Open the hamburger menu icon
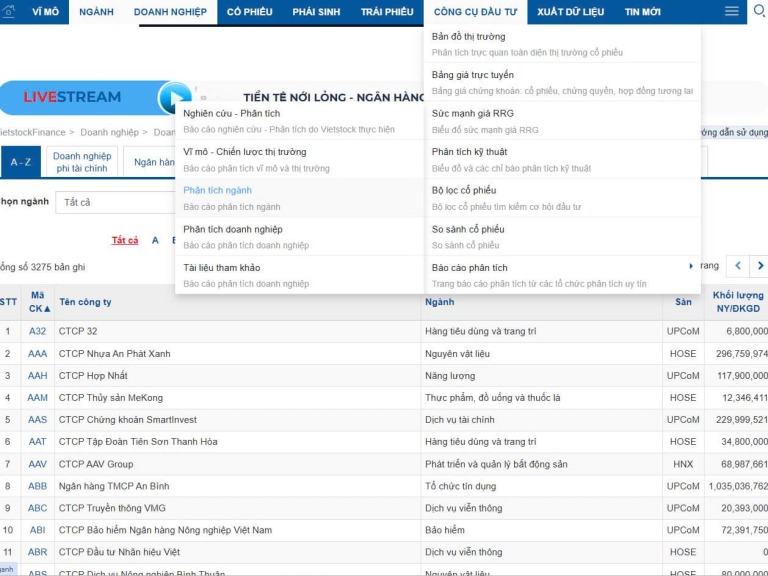This screenshot has width=768, height=576. tap(731, 11)
